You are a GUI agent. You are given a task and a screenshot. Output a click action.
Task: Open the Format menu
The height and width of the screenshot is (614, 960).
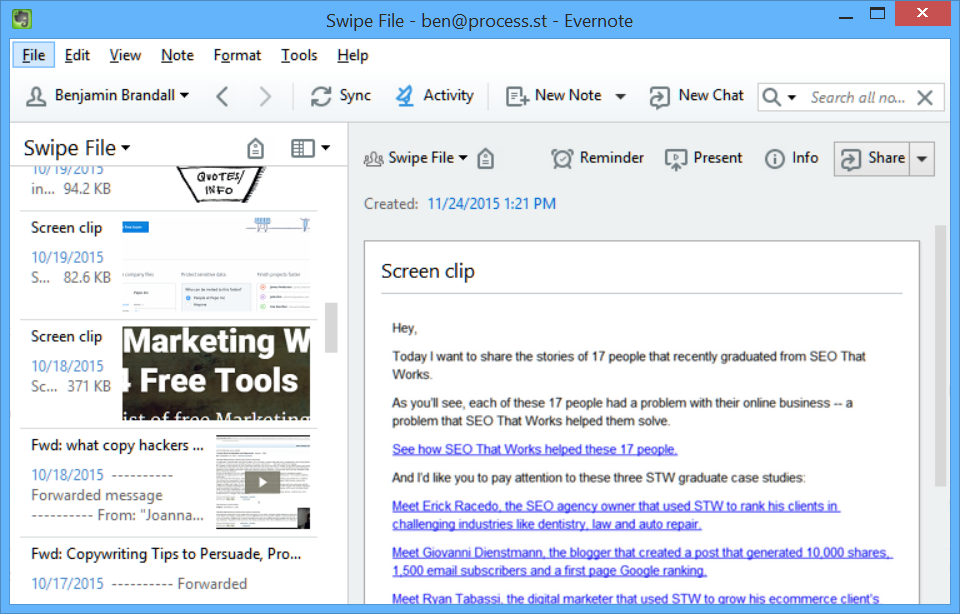237,55
